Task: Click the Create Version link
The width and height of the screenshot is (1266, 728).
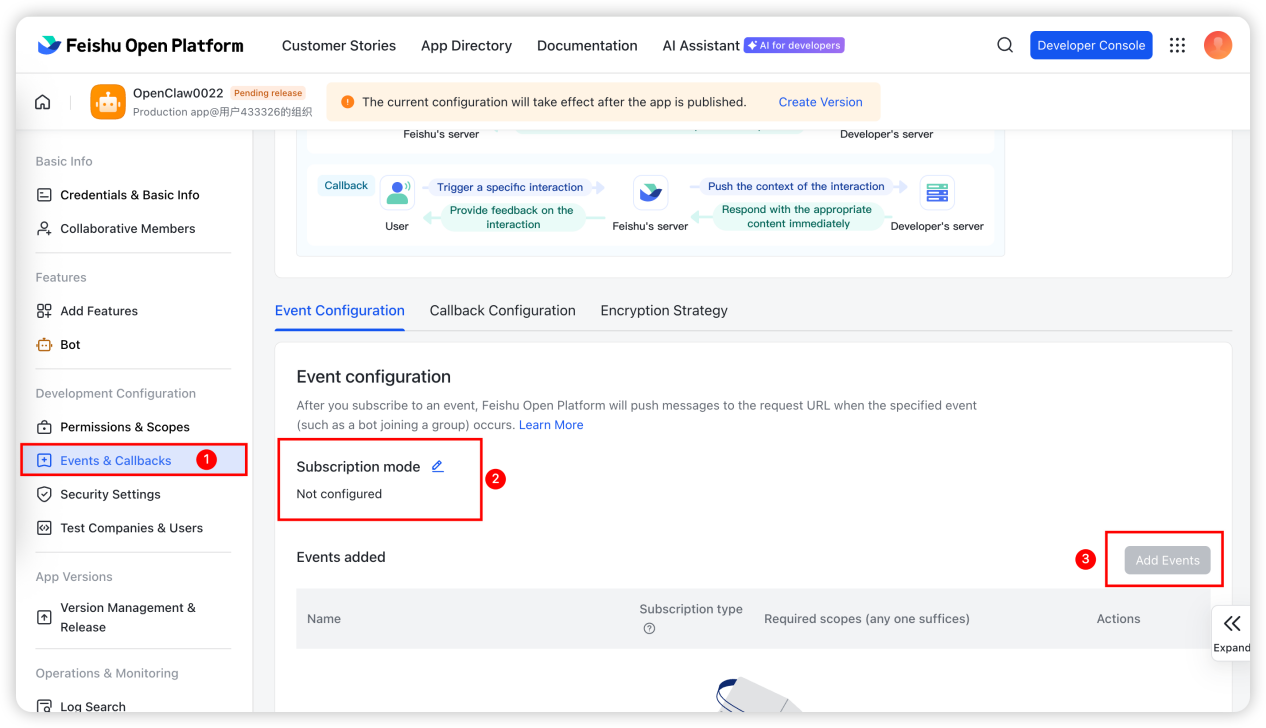Action: (820, 102)
